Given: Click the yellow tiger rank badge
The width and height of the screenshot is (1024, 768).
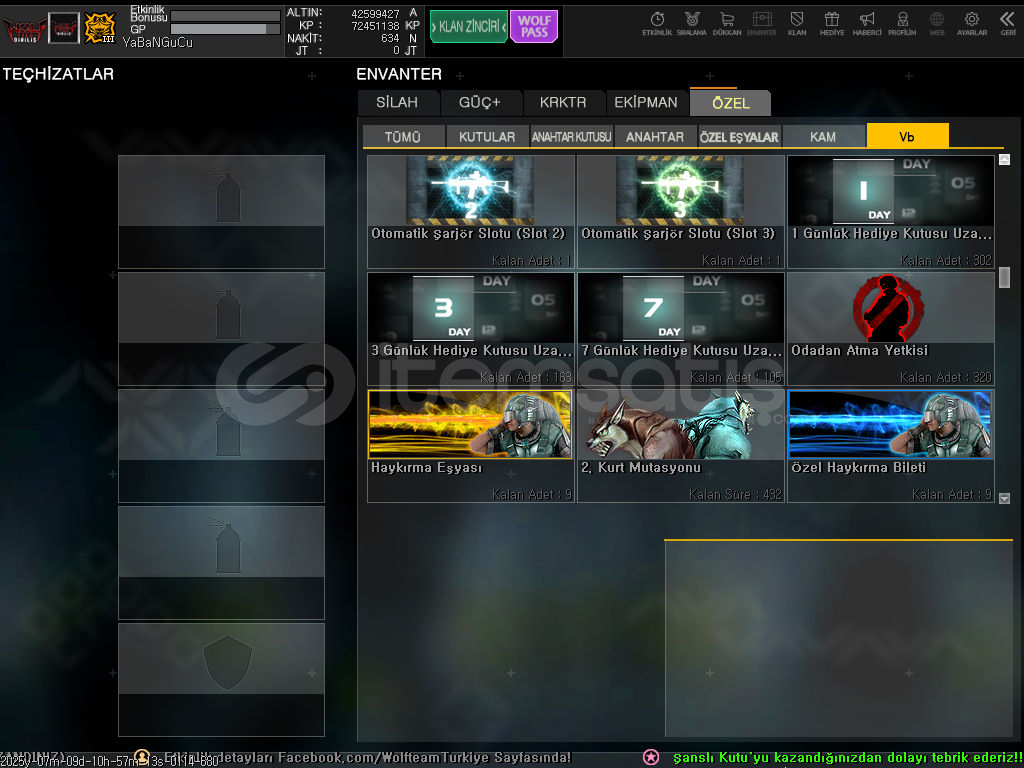Looking at the screenshot, I should coord(100,28).
